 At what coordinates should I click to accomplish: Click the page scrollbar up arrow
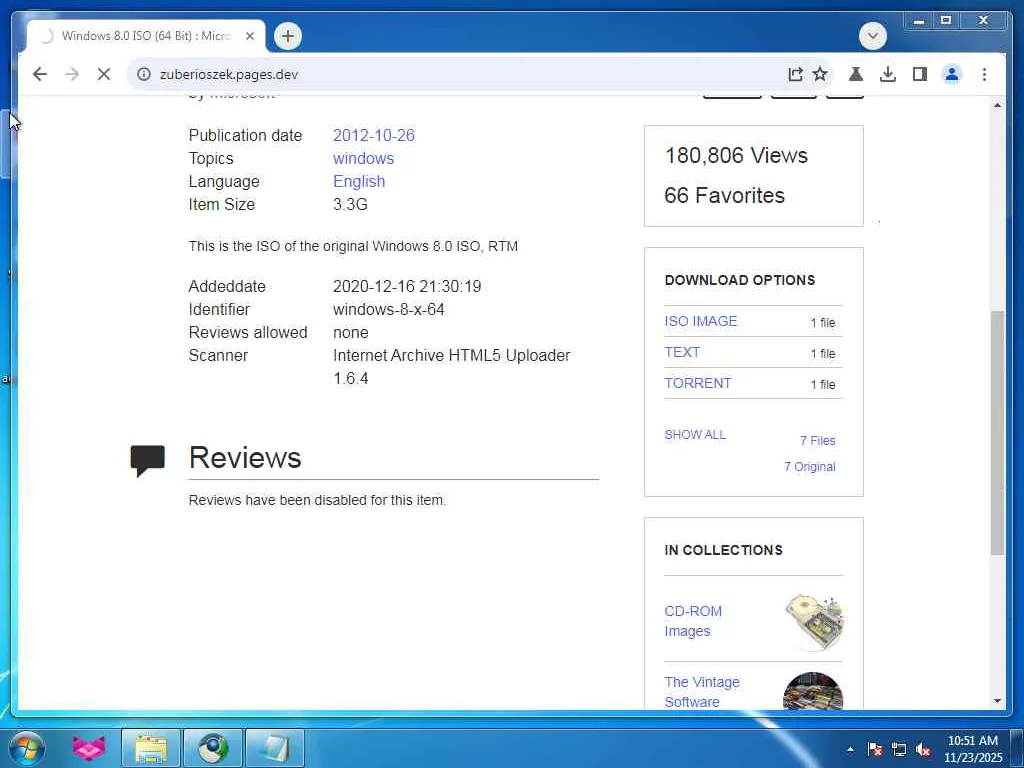coord(997,105)
